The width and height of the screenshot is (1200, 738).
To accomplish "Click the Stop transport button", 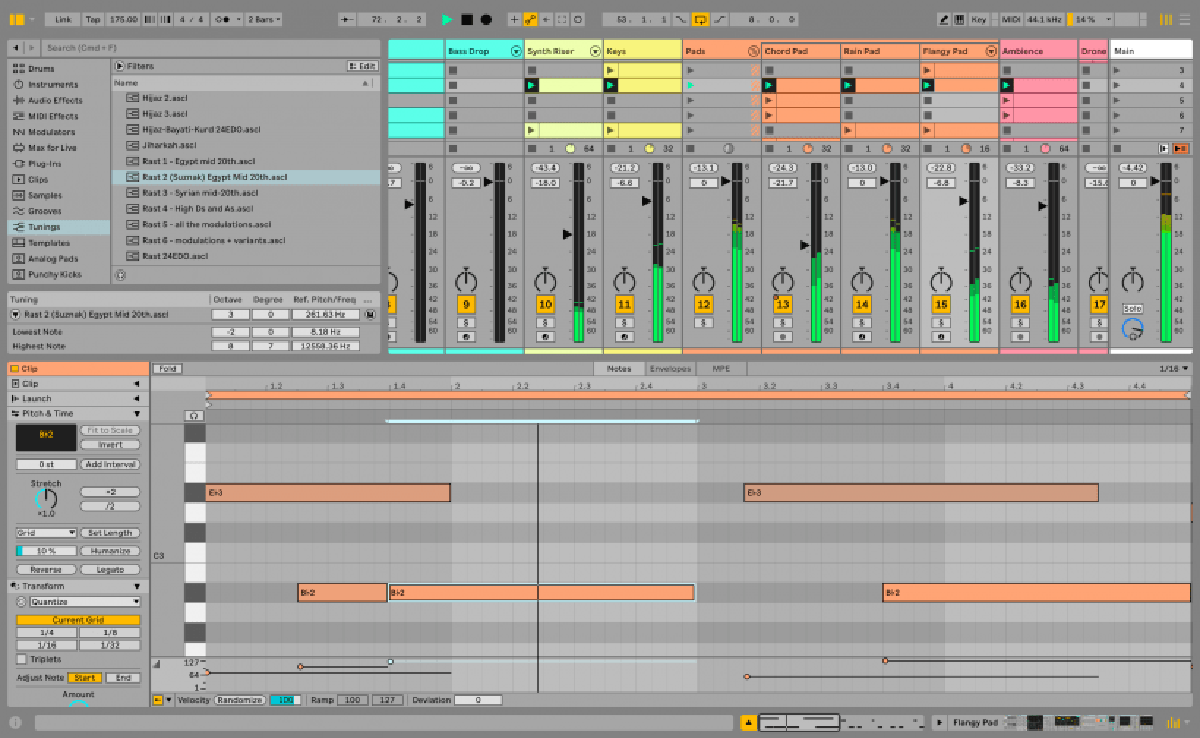I will [466, 19].
